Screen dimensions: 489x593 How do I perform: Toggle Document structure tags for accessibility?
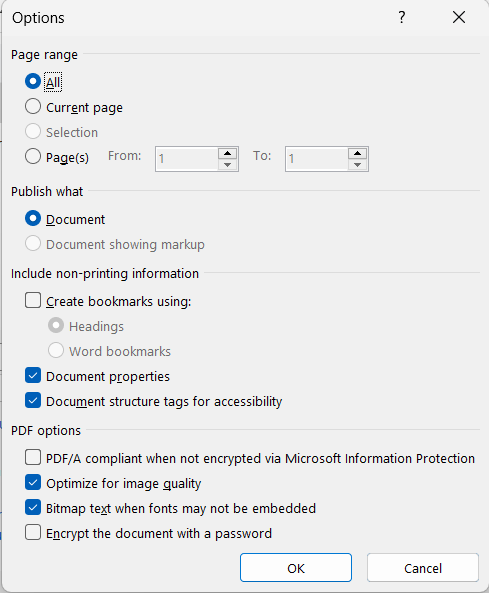pos(33,401)
